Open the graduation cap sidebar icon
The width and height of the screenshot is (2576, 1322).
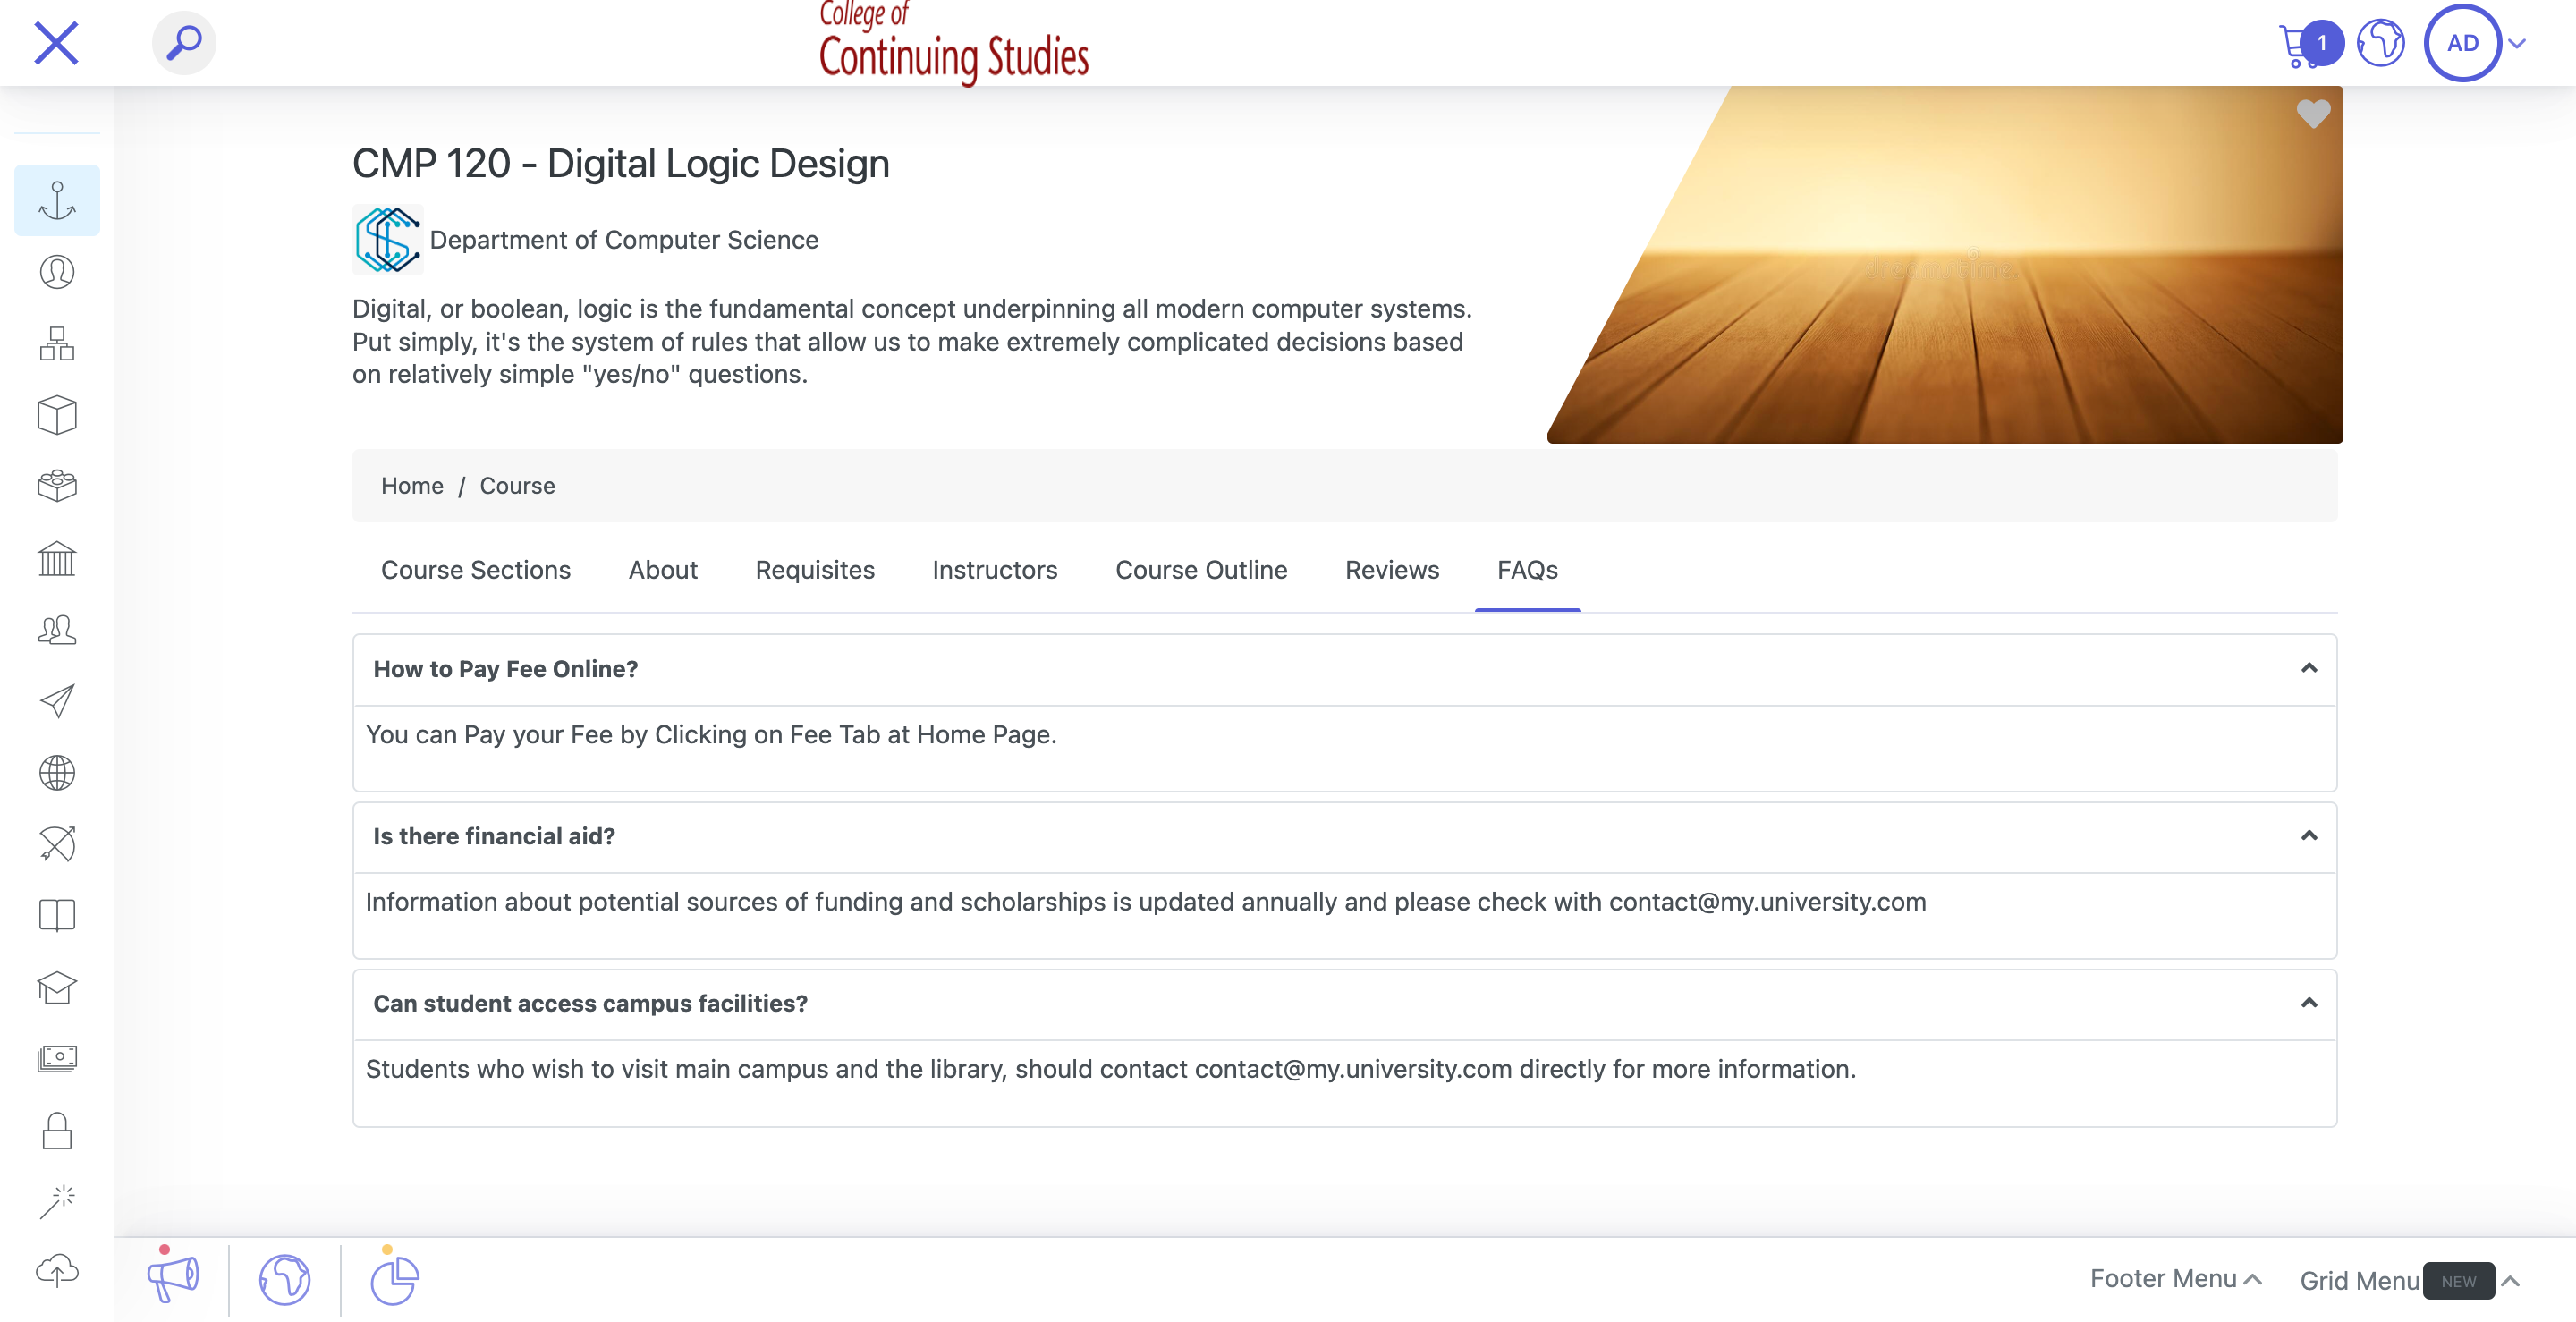coord(57,987)
